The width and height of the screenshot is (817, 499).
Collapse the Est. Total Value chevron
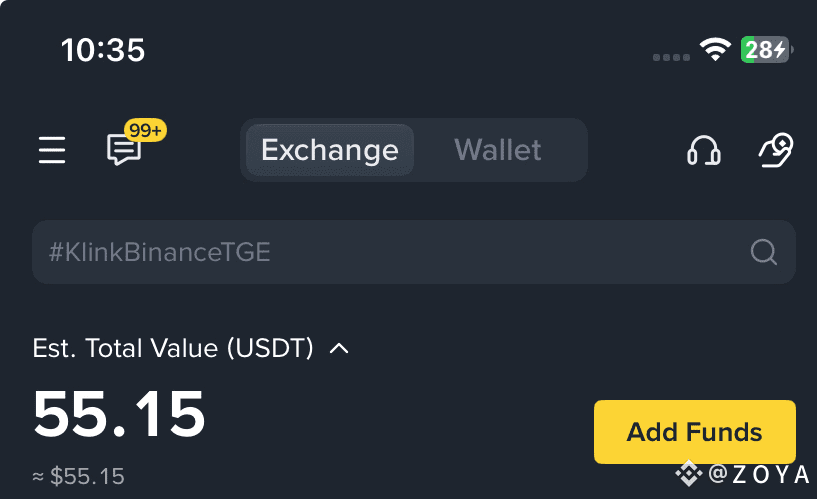click(339, 349)
